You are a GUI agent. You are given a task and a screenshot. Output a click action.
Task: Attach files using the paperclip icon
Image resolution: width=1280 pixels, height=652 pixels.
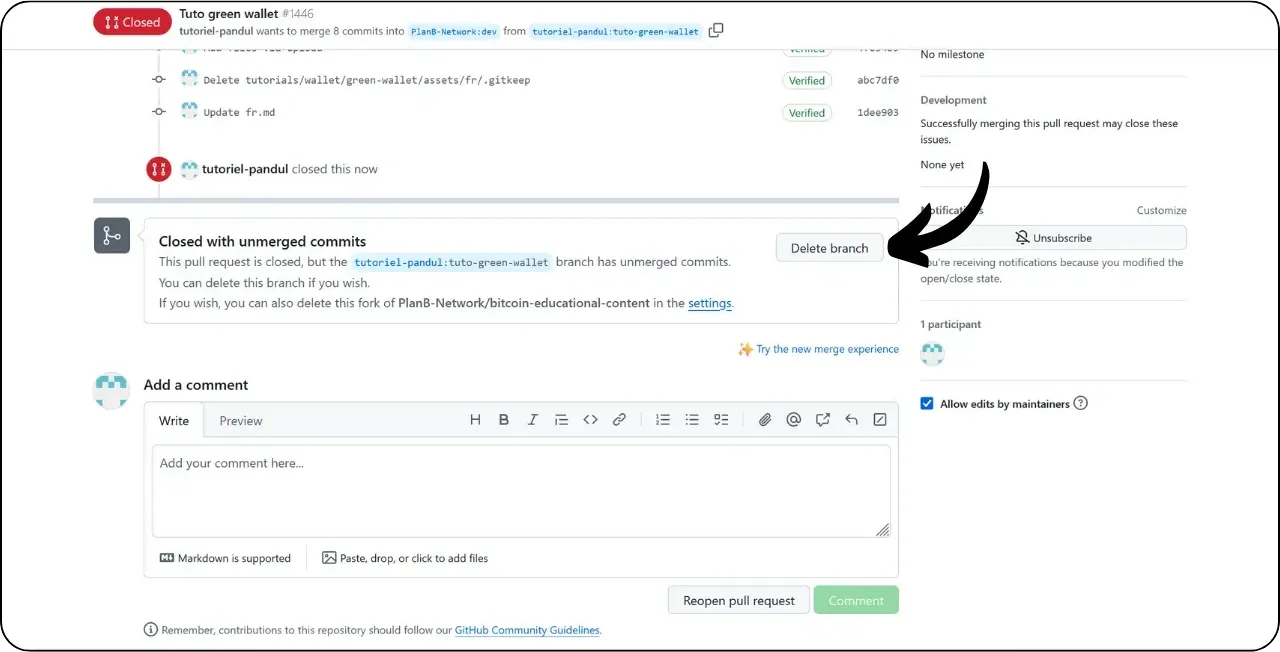(765, 419)
